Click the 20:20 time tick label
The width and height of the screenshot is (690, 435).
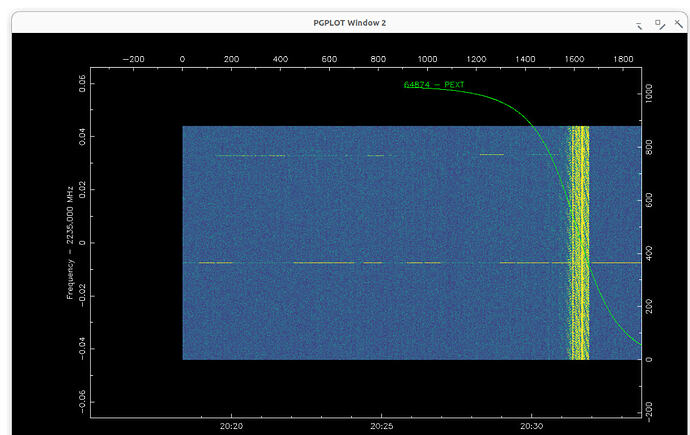point(231,426)
